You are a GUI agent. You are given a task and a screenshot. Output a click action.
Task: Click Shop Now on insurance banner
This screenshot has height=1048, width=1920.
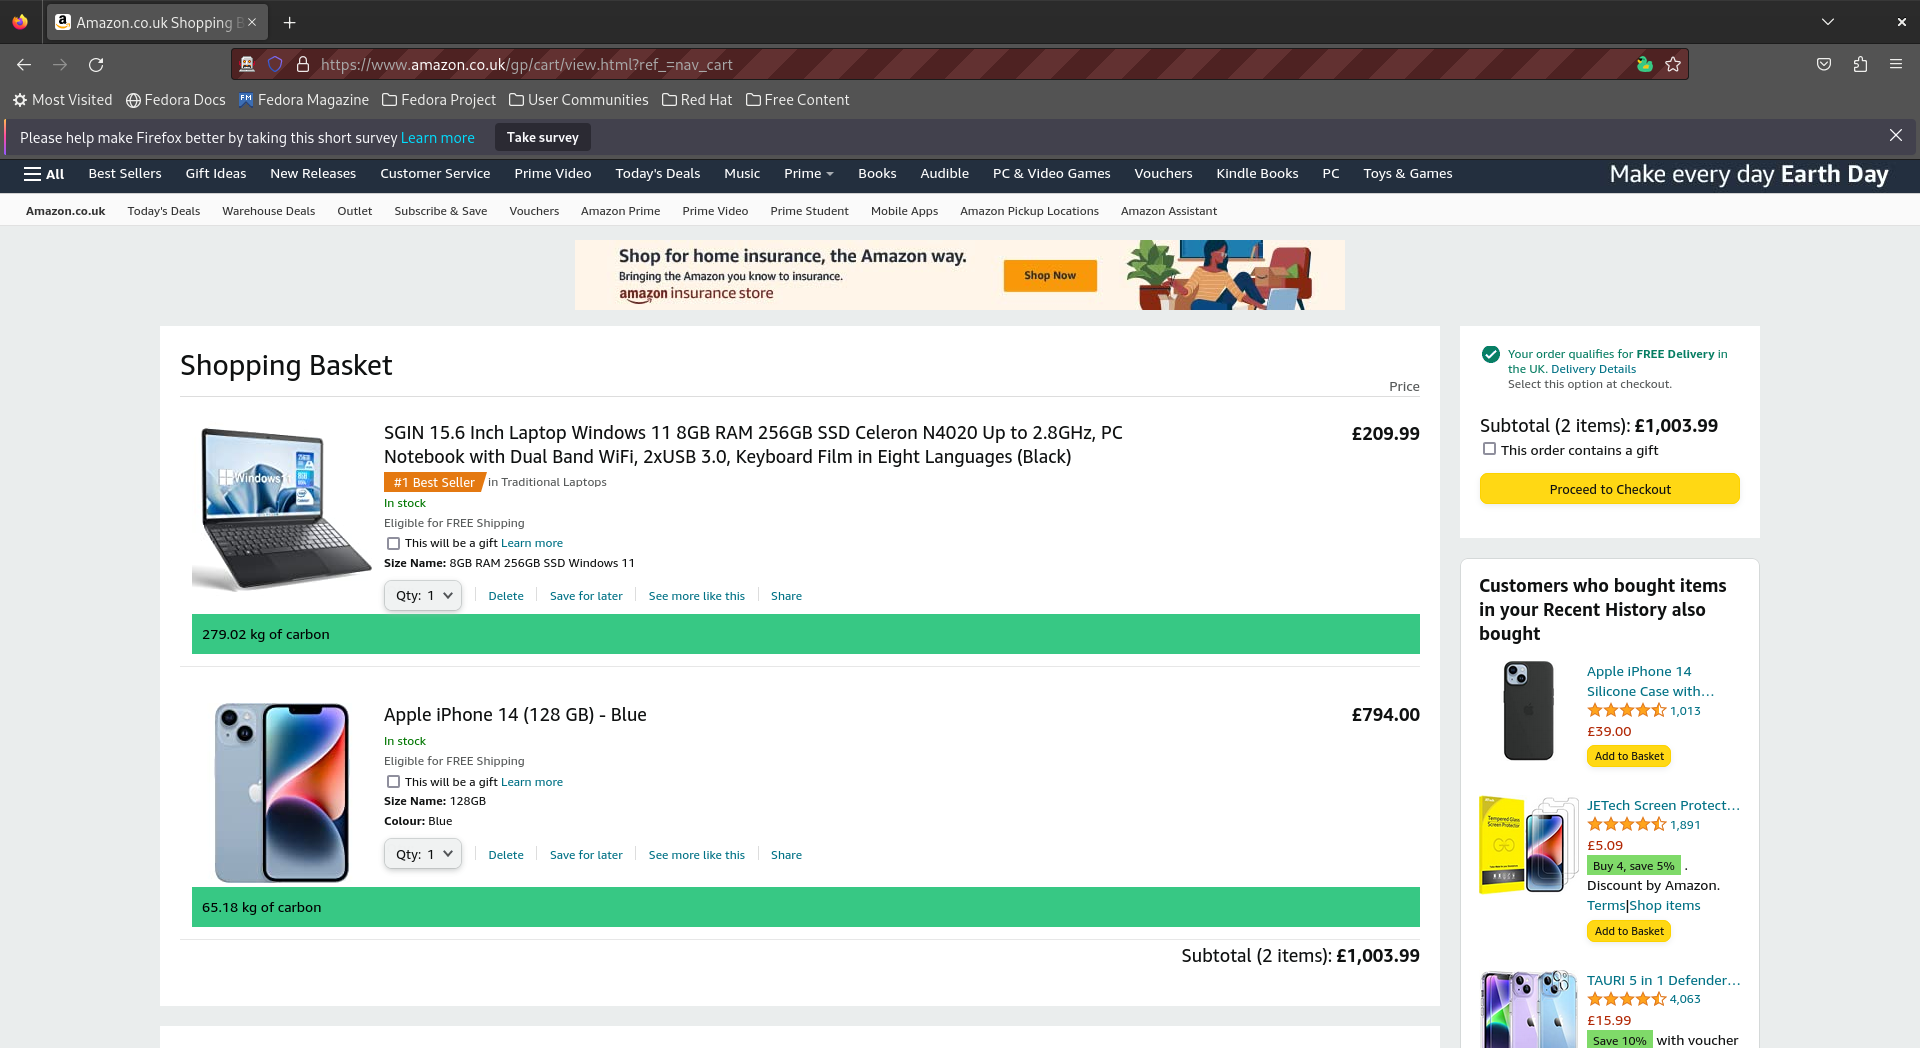(x=1050, y=276)
